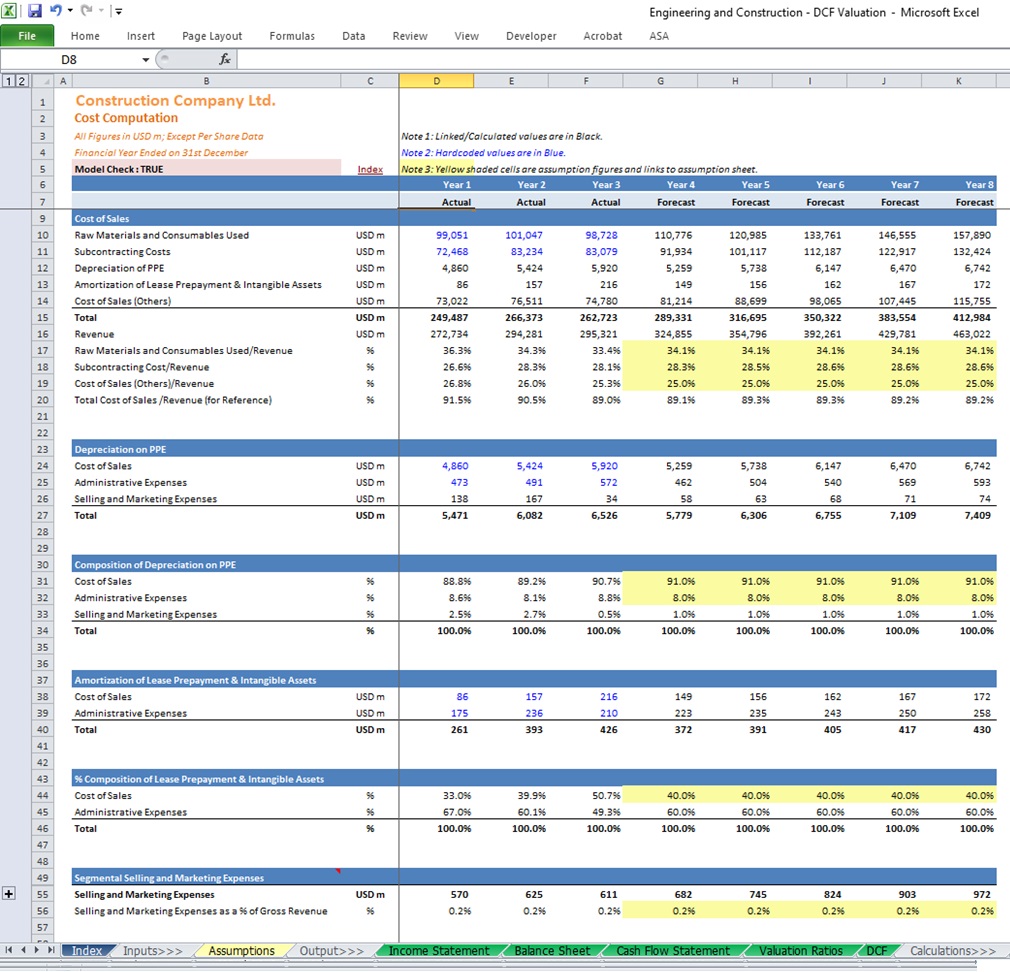
Task: Select column D header
Action: point(437,81)
